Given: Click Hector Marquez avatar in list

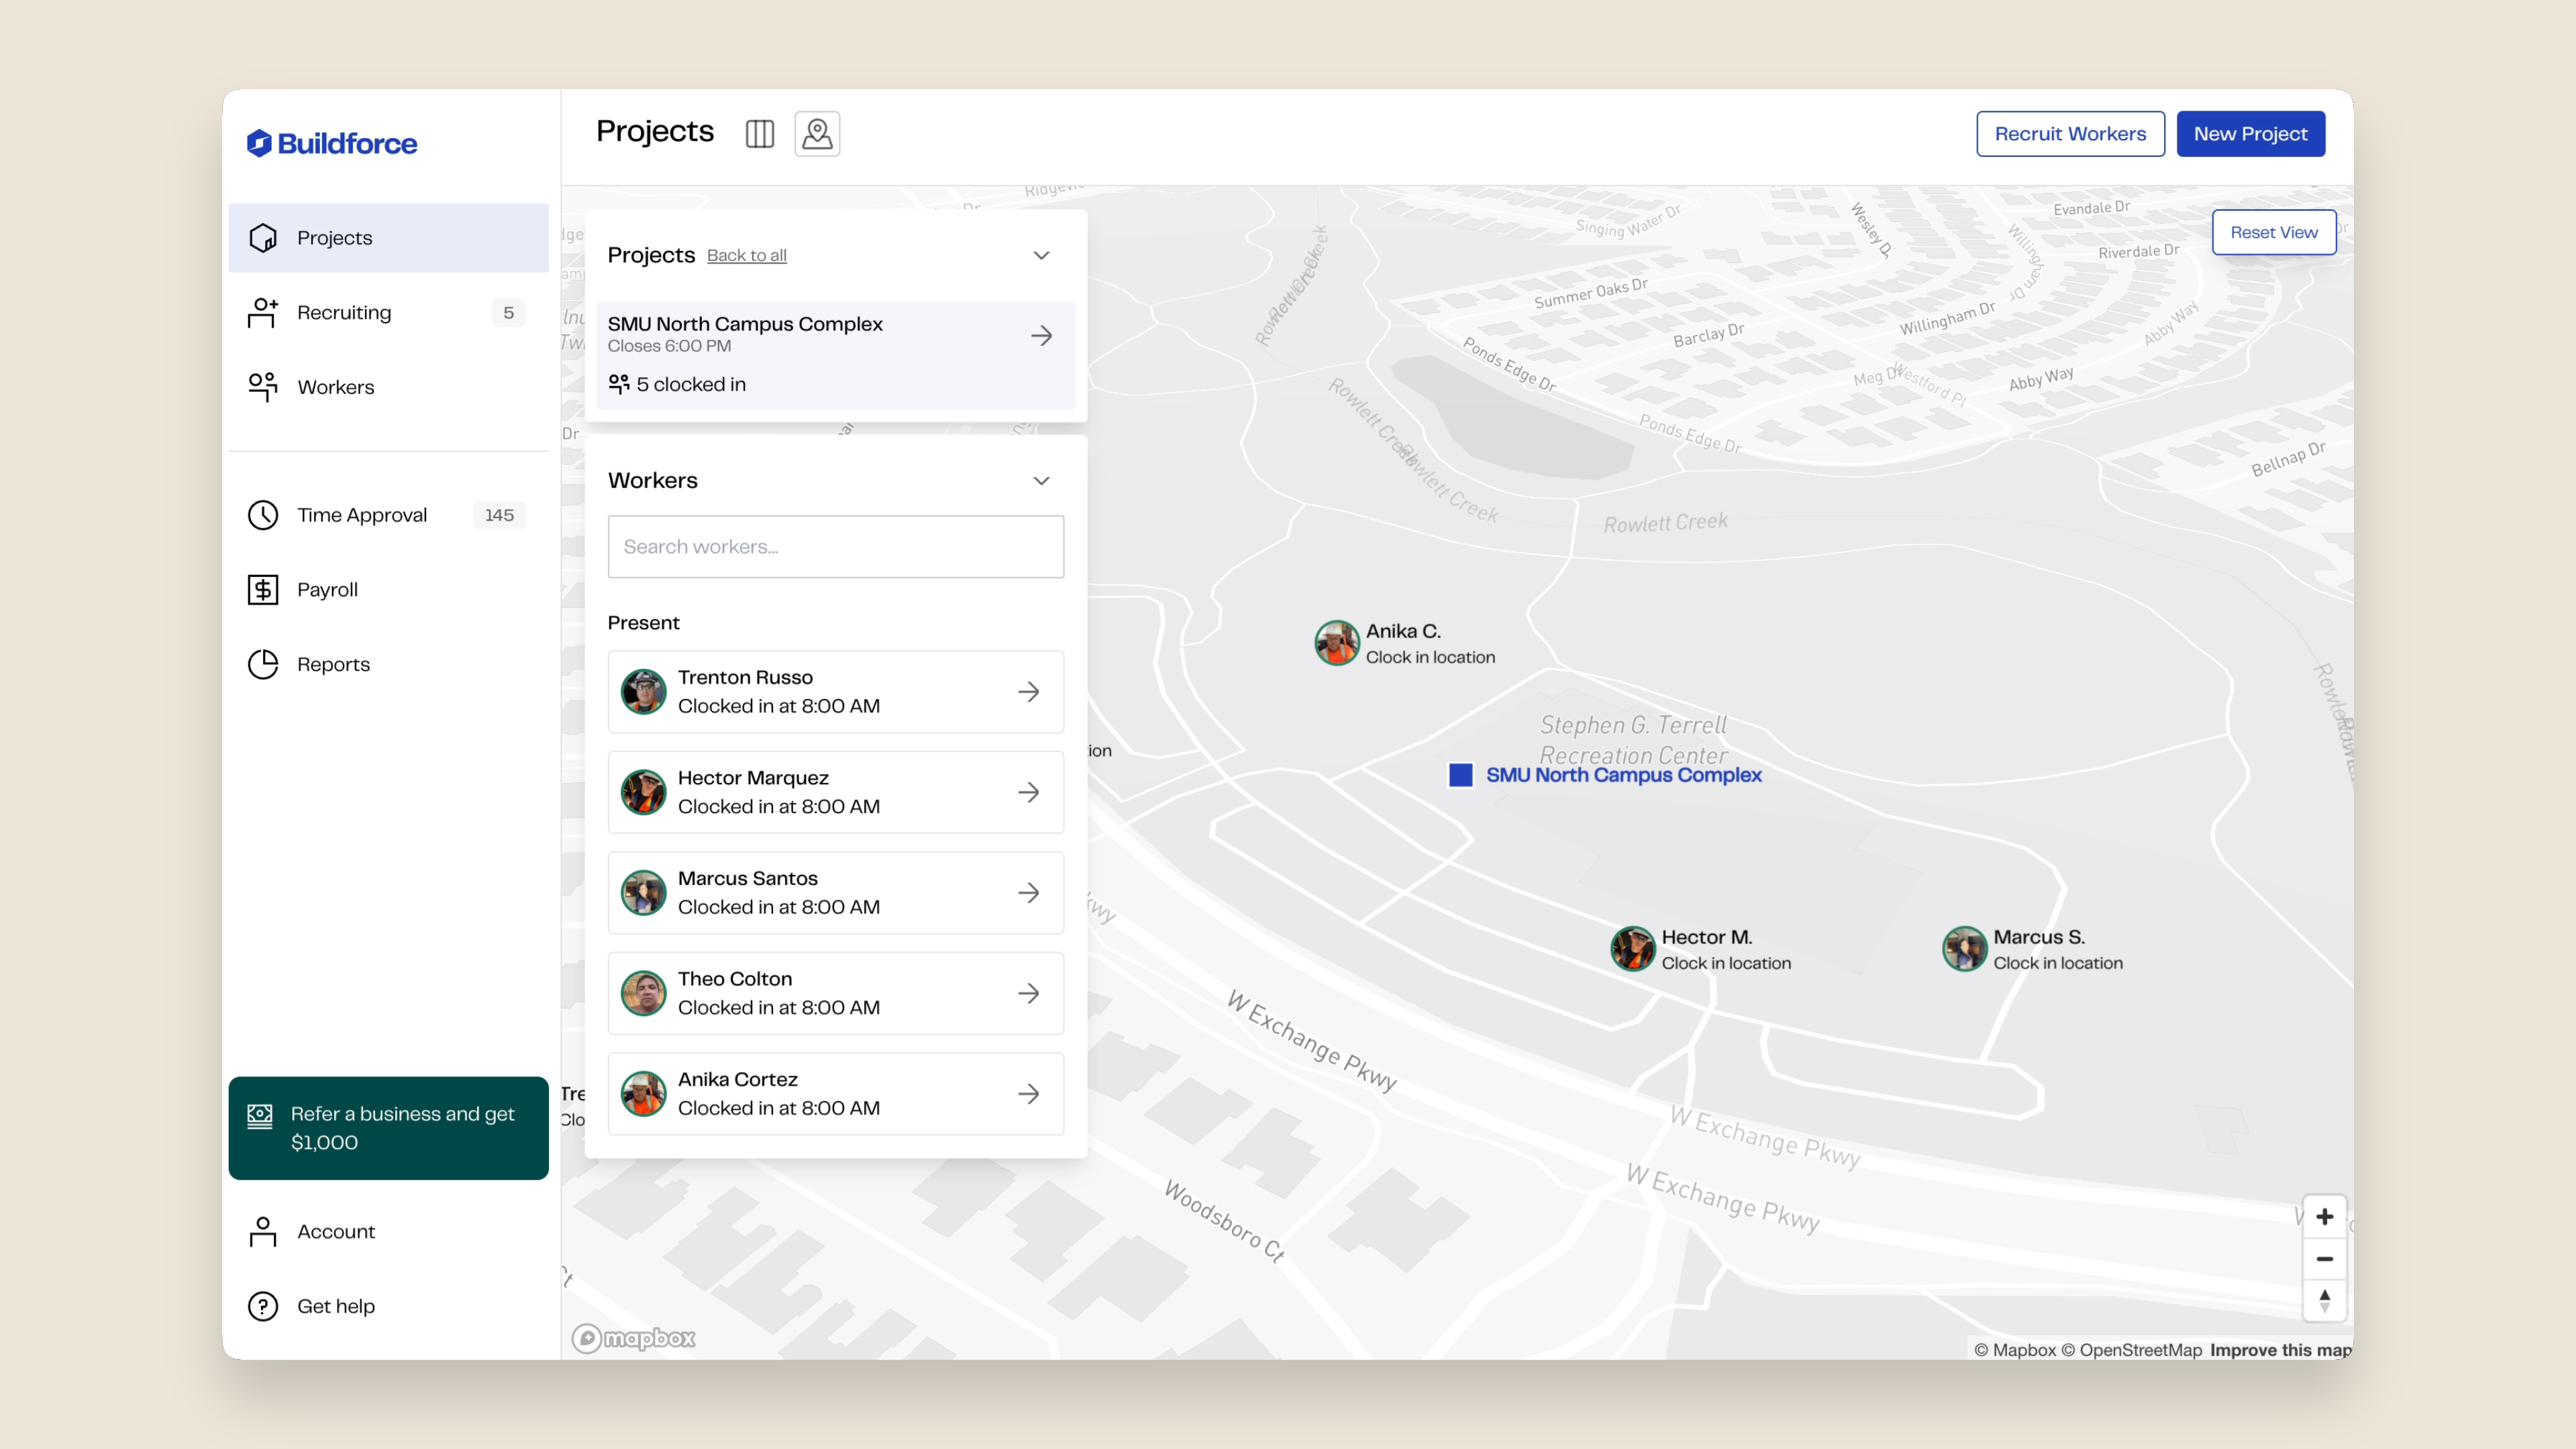Looking at the screenshot, I should pyautogui.click(x=643, y=793).
